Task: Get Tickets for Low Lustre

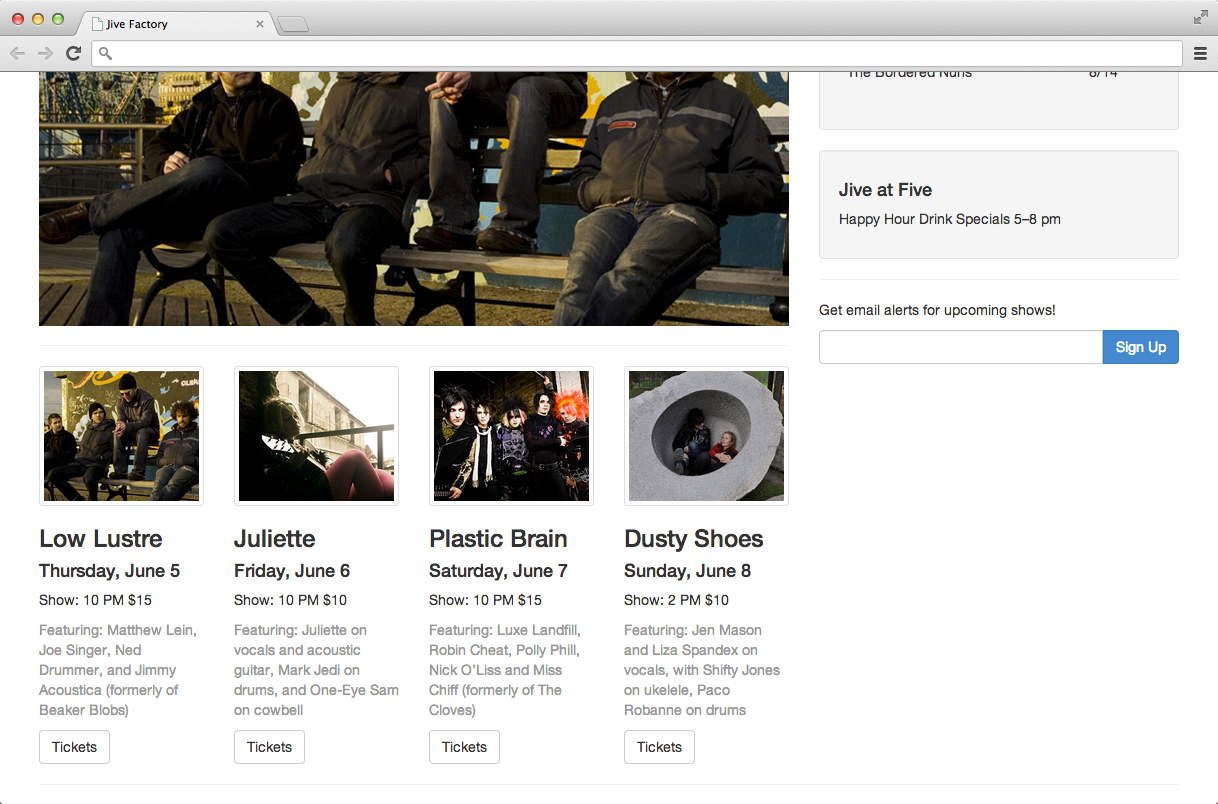Action: (x=74, y=747)
